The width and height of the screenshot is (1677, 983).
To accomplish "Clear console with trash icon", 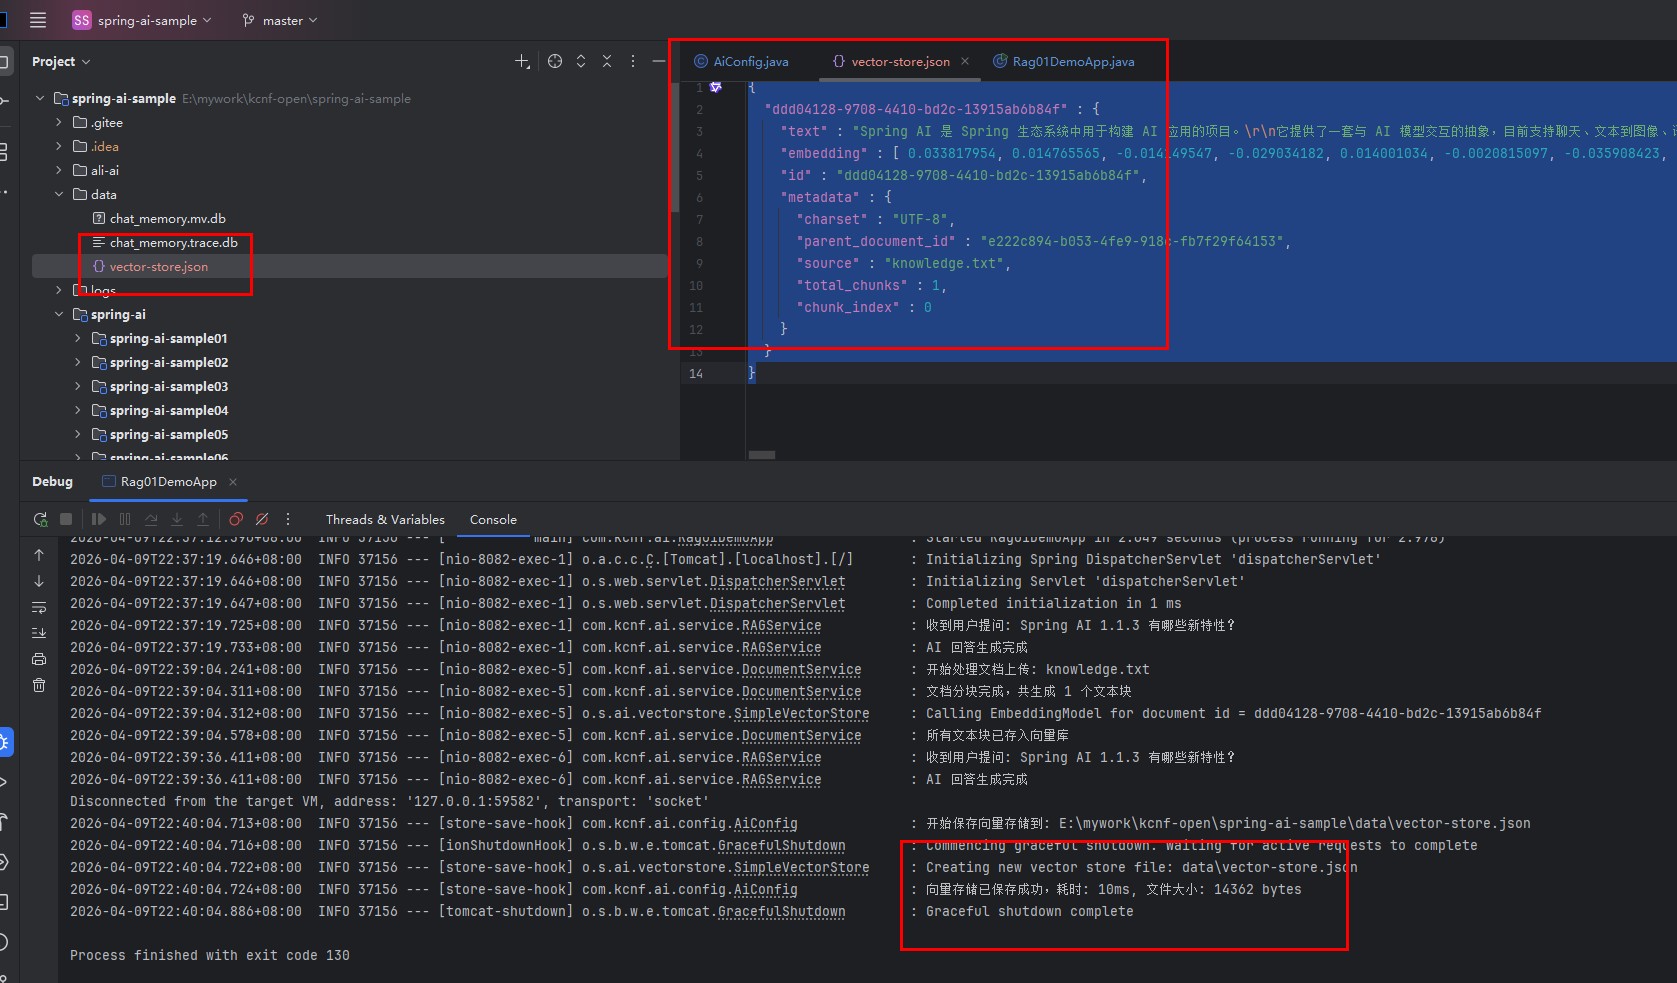I will click(x=39, y=685).
